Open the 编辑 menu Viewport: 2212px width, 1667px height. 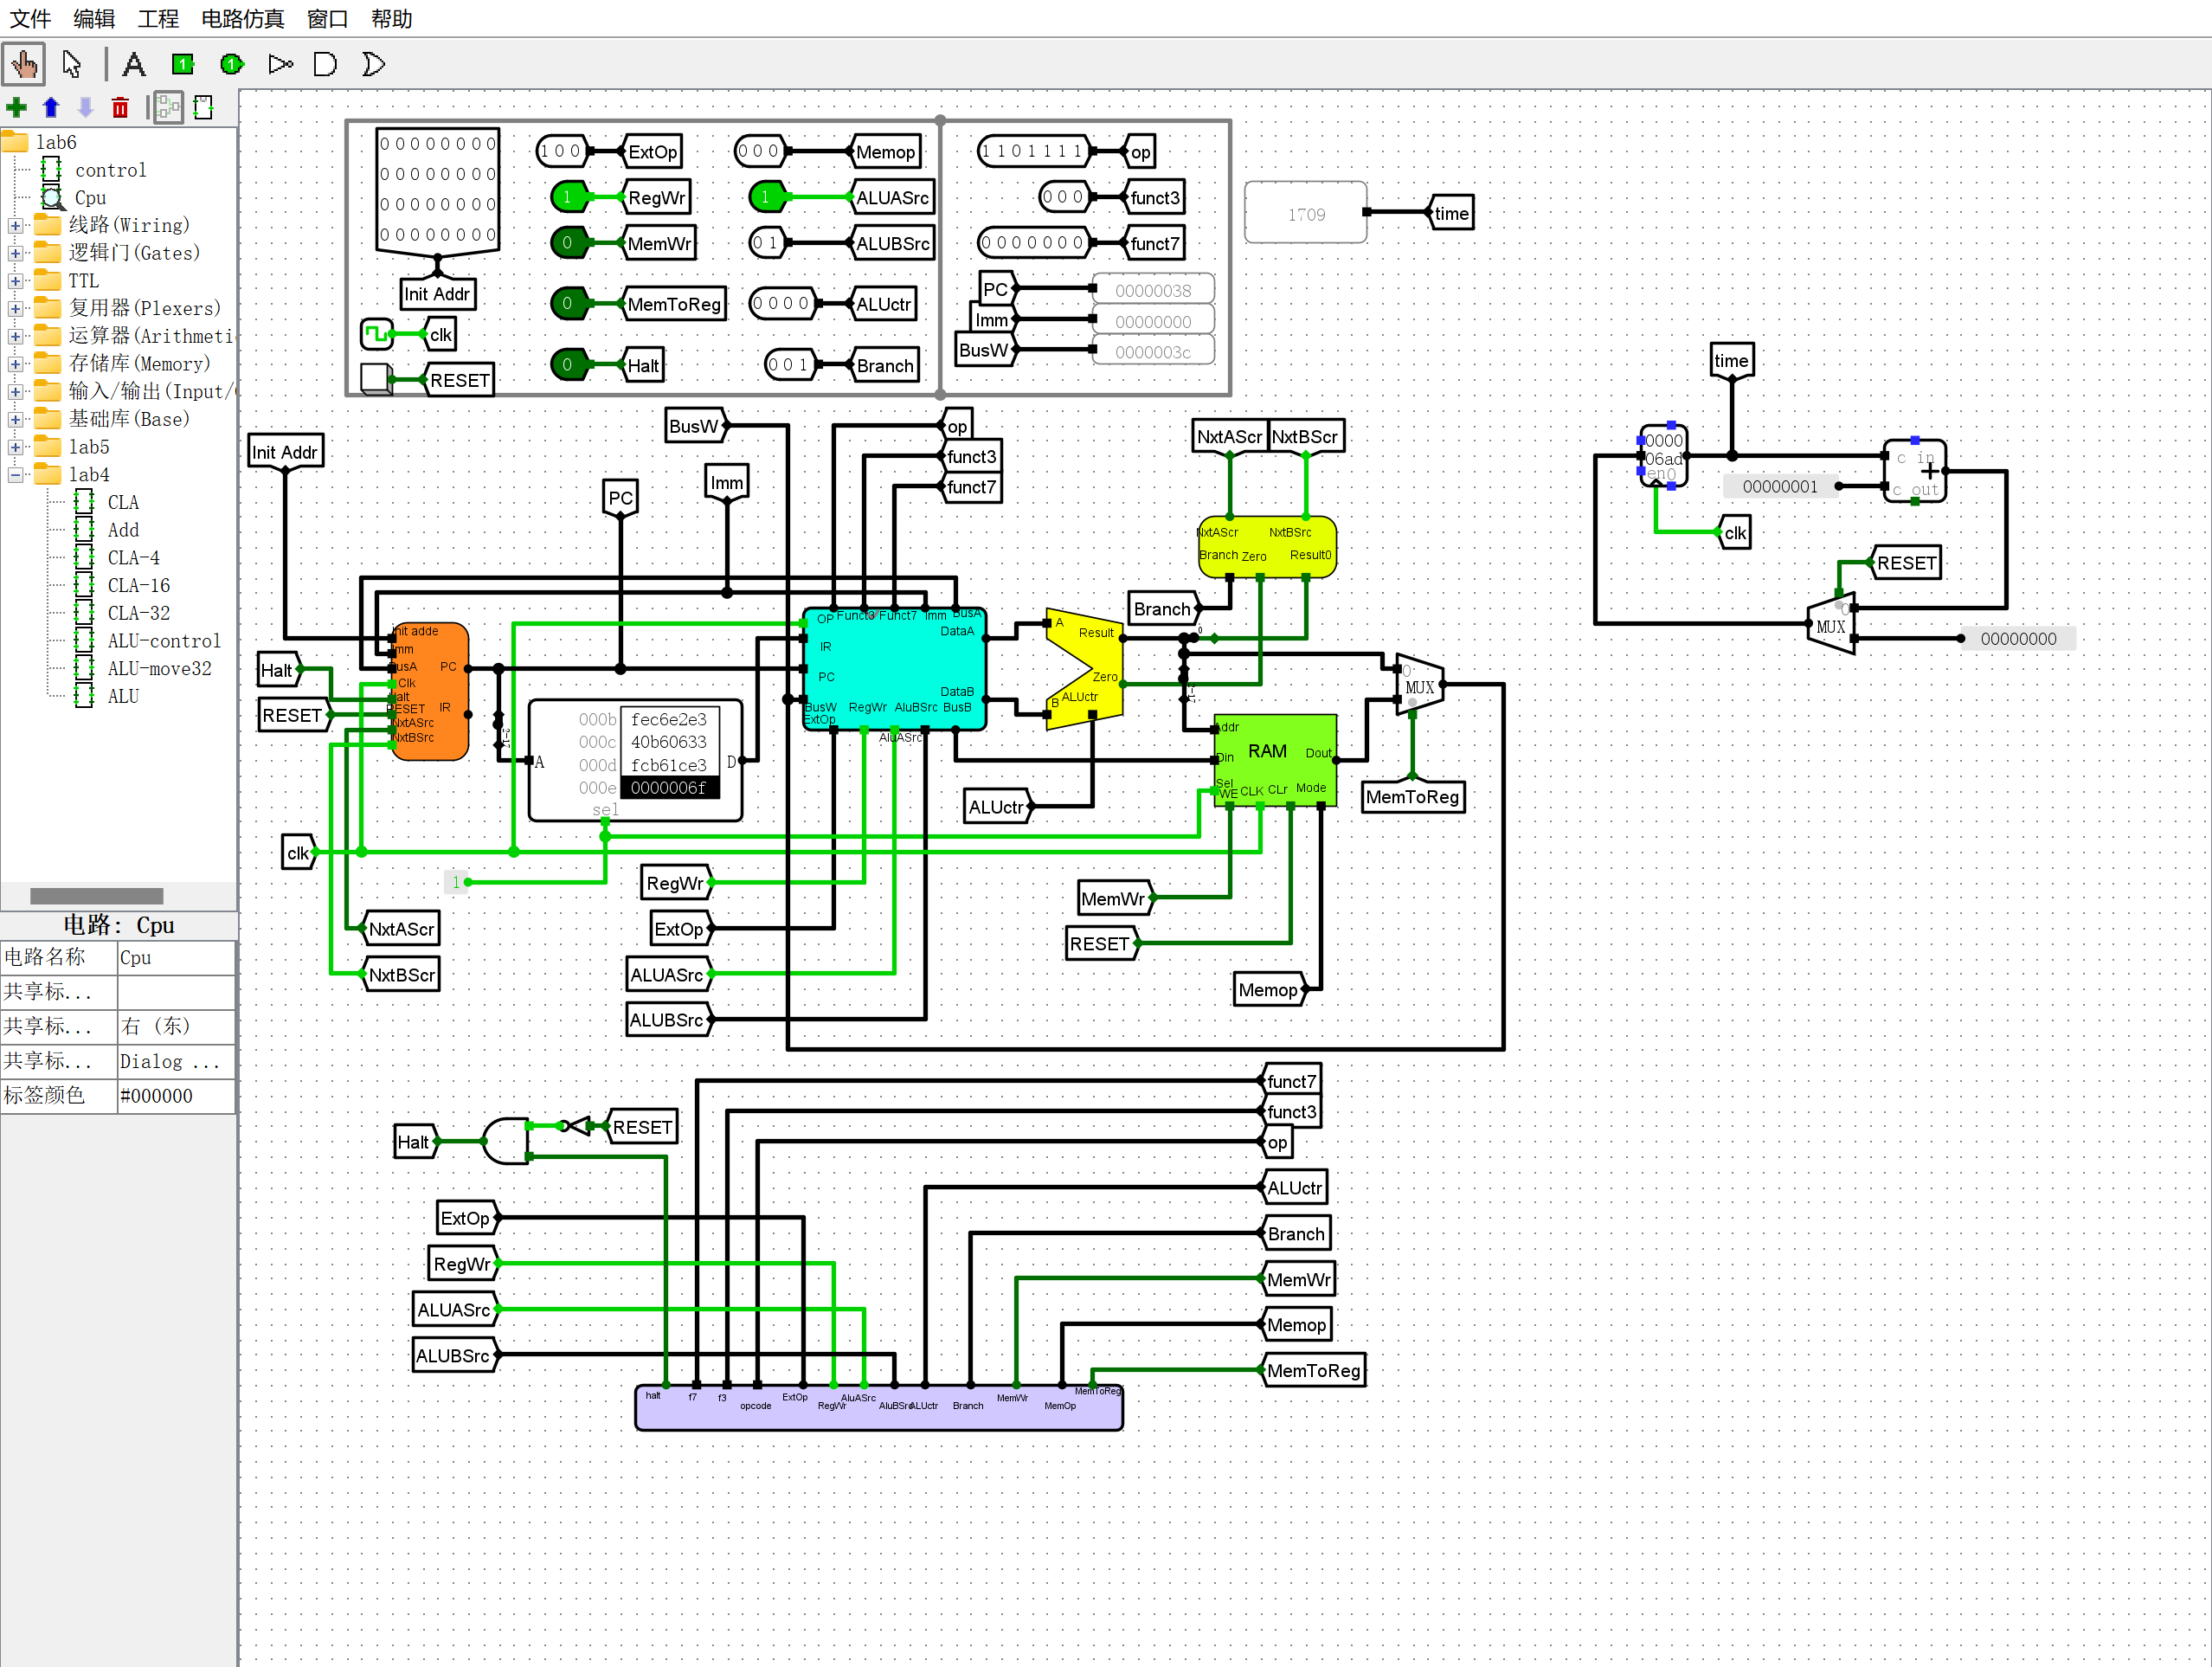[94, 19]
